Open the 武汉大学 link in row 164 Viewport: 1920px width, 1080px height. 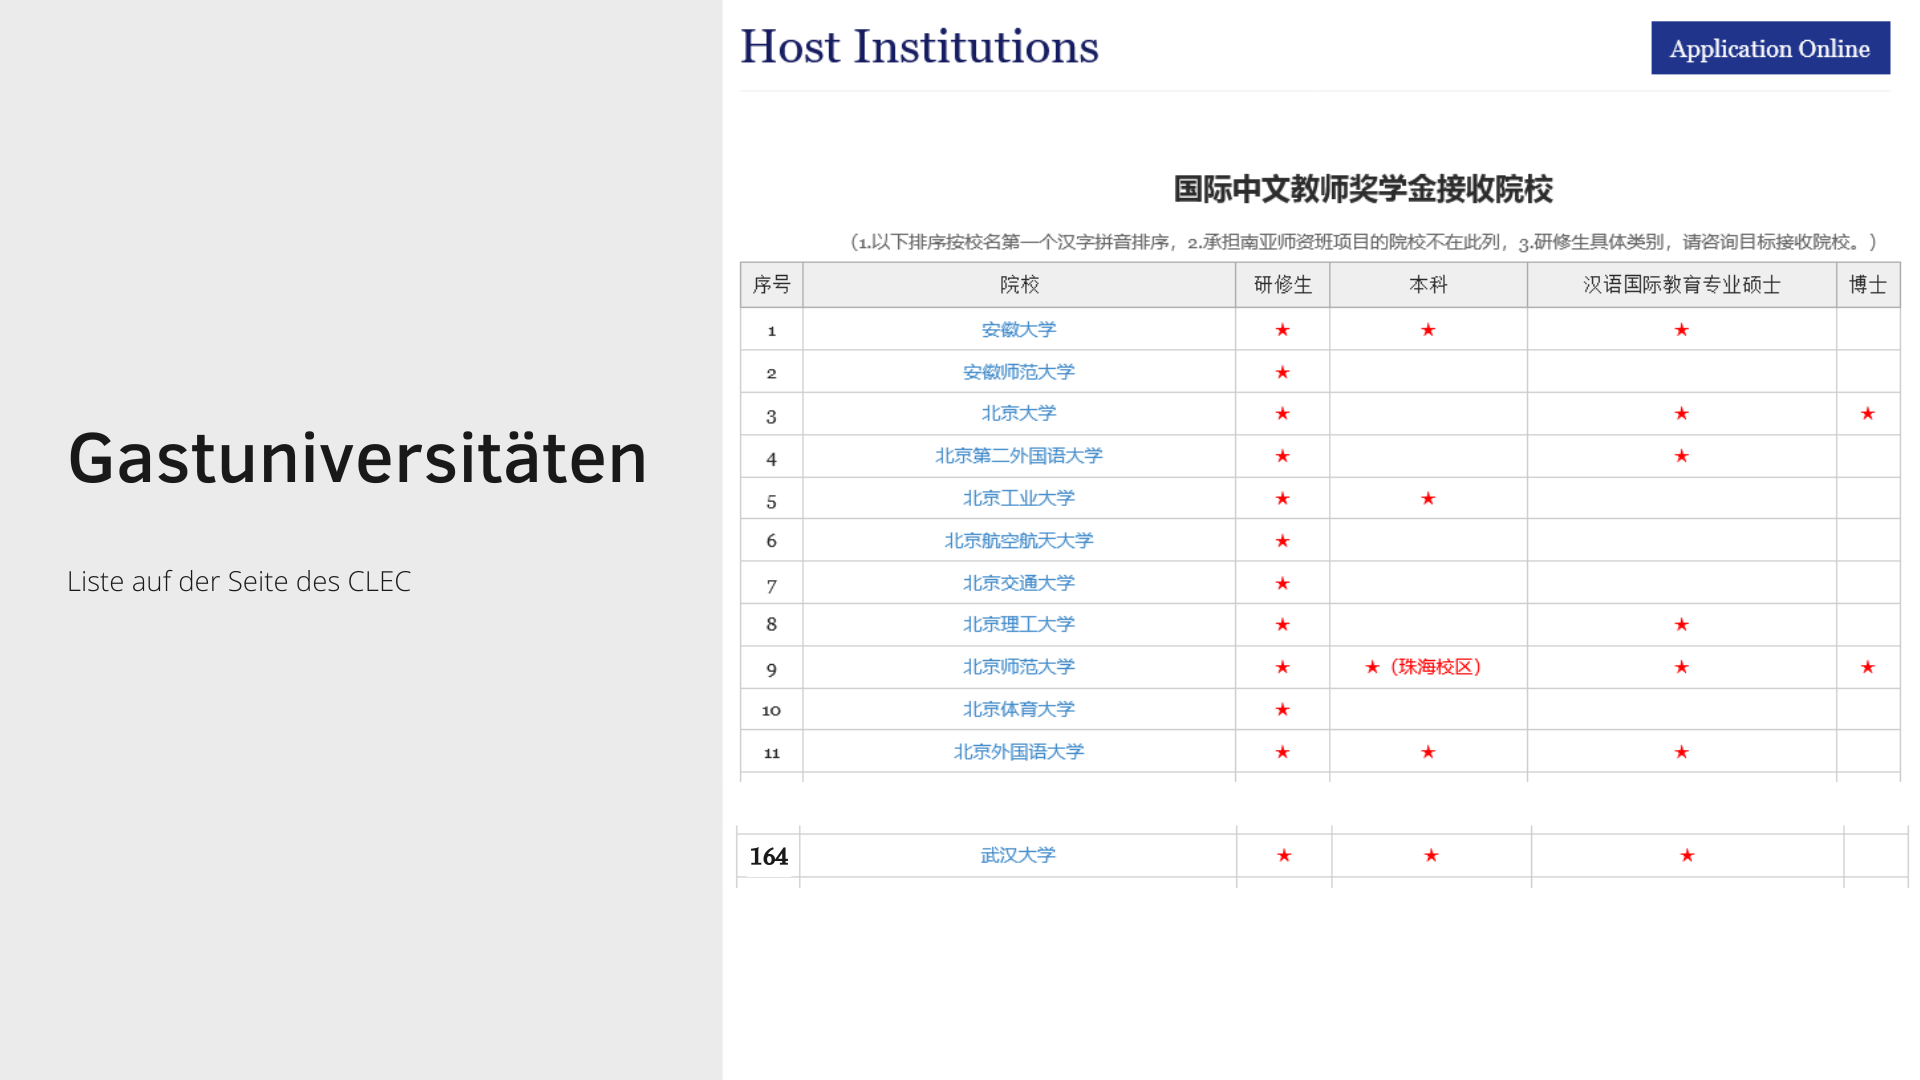point(1018,855)
